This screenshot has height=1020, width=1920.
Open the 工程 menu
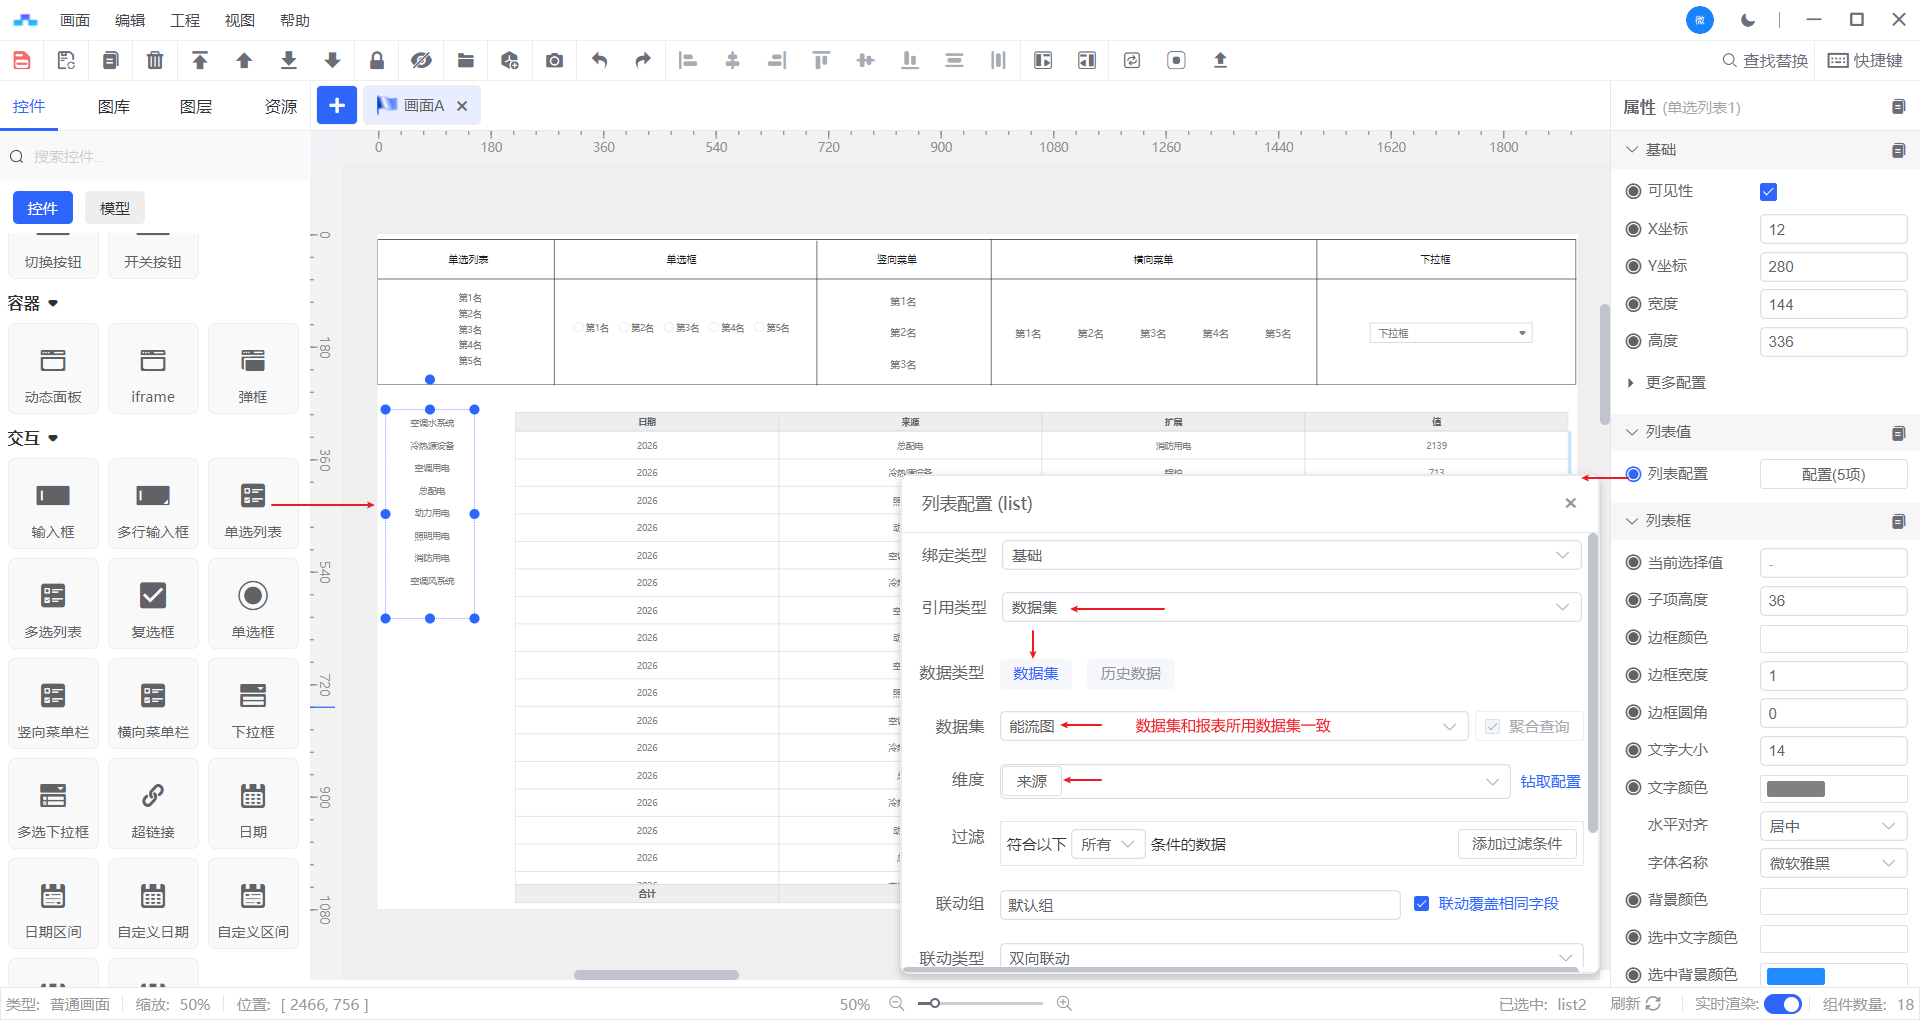[x=185, y=20]
